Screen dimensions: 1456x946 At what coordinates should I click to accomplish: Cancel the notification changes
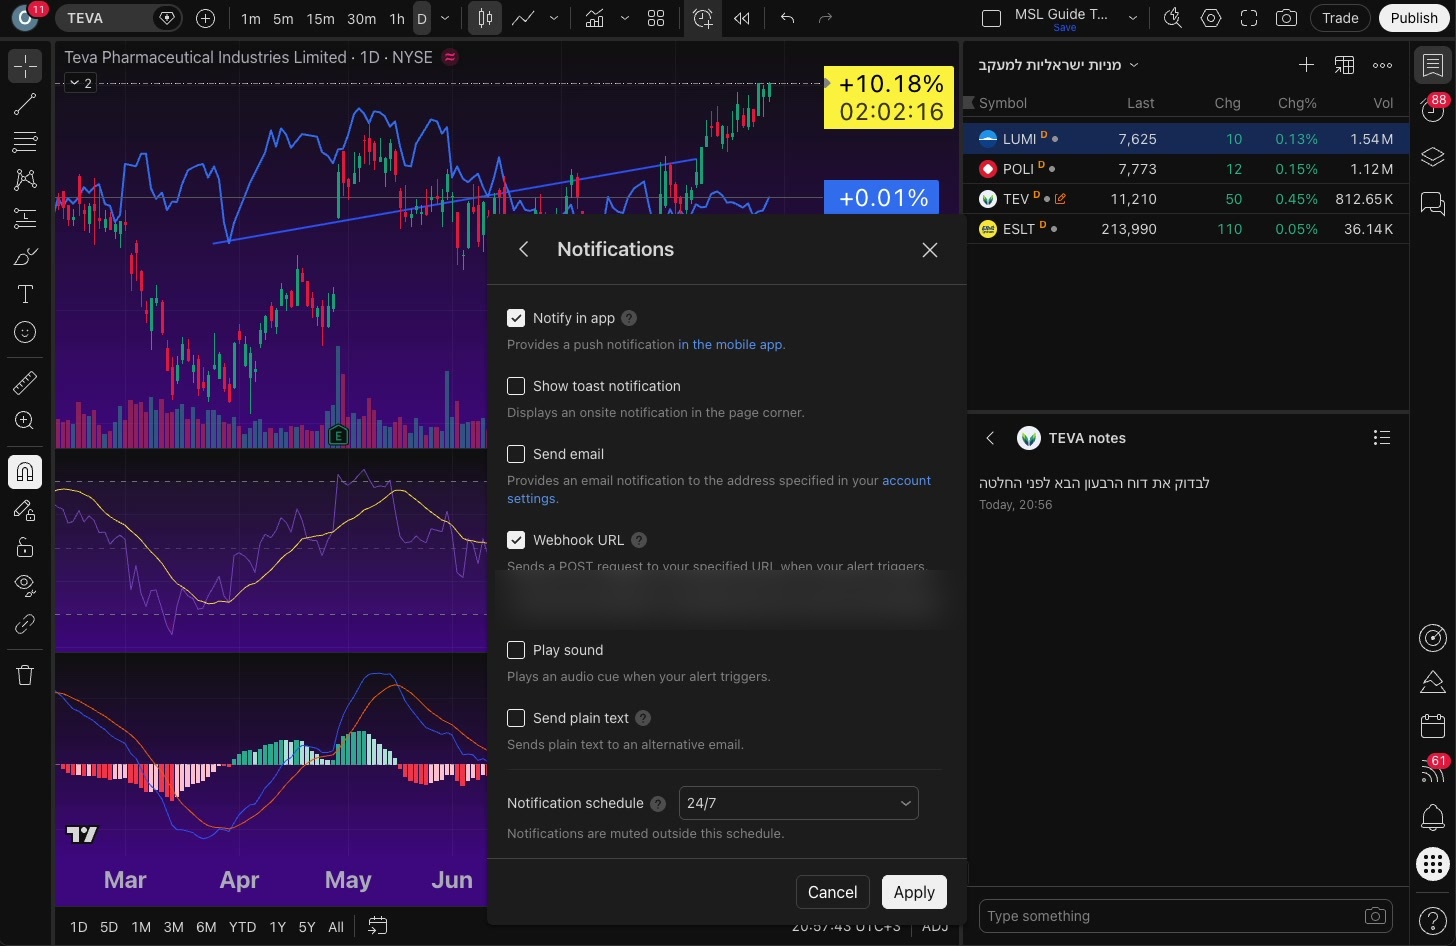[x=832, y=892]
